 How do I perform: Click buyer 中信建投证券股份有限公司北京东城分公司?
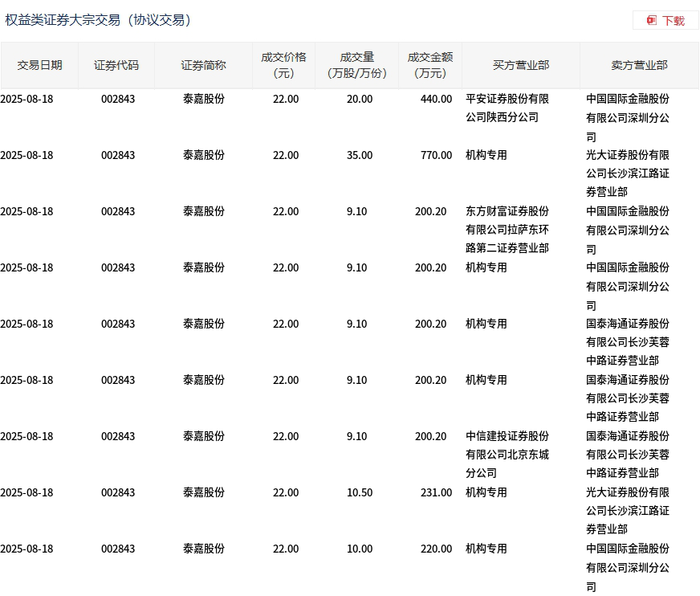pyautogui.click(x=507, y=454)
